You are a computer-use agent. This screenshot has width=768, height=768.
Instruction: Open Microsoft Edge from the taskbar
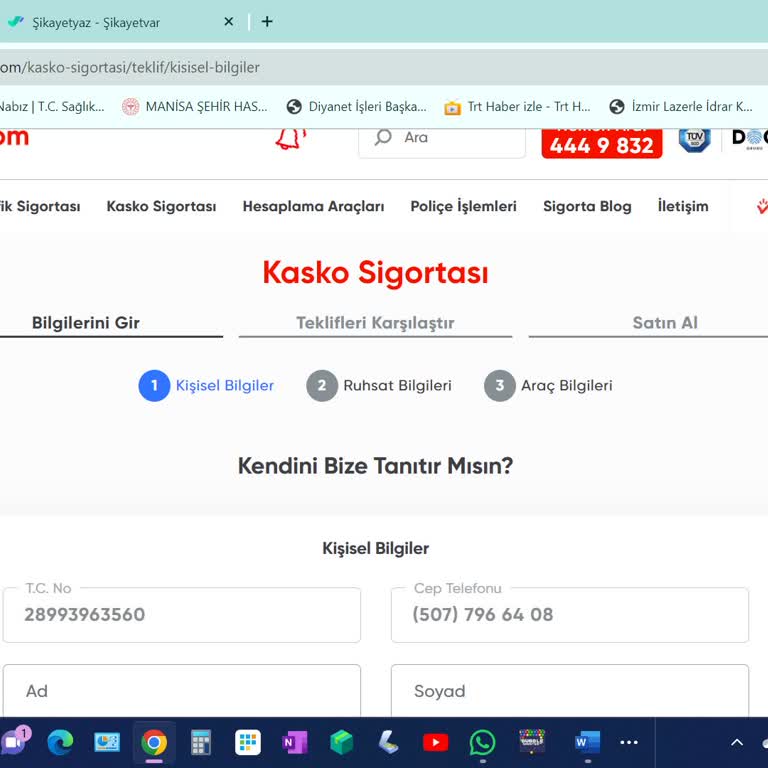point(60,743)
